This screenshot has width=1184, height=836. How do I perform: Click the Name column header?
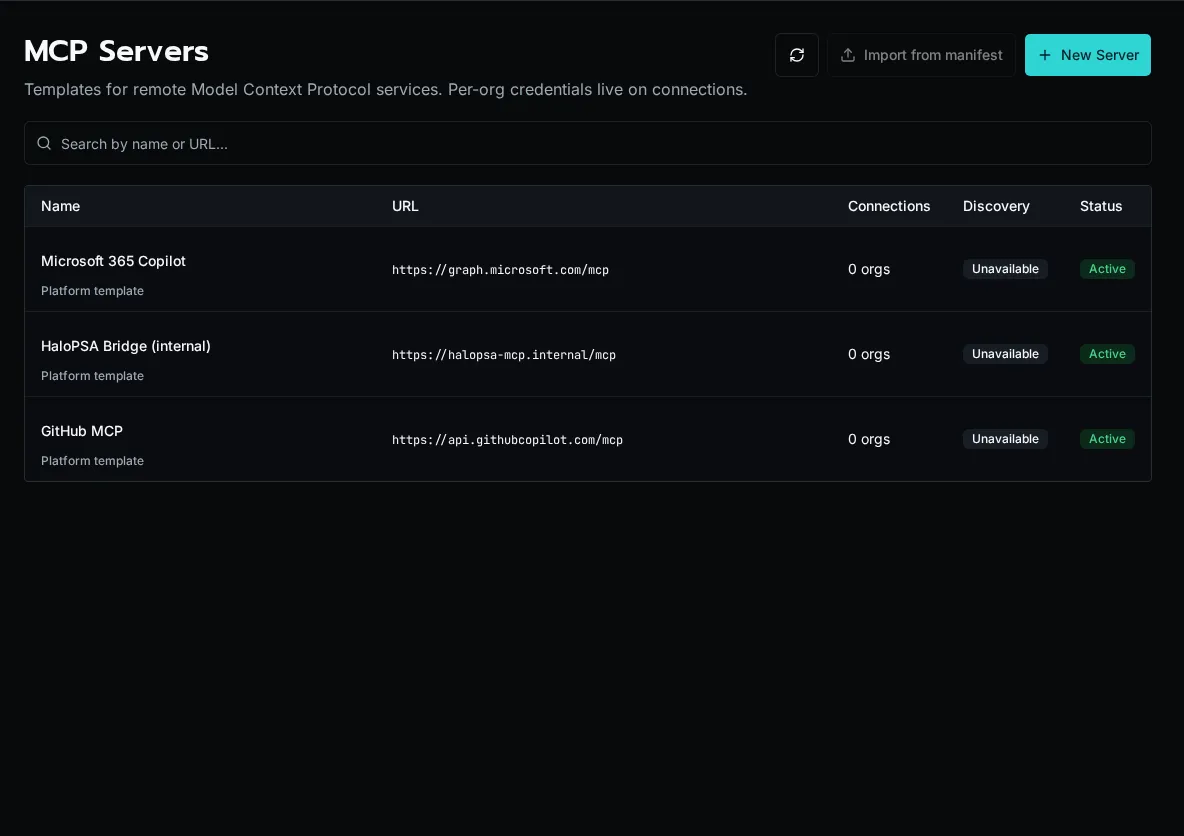click(x=60, y=206)
